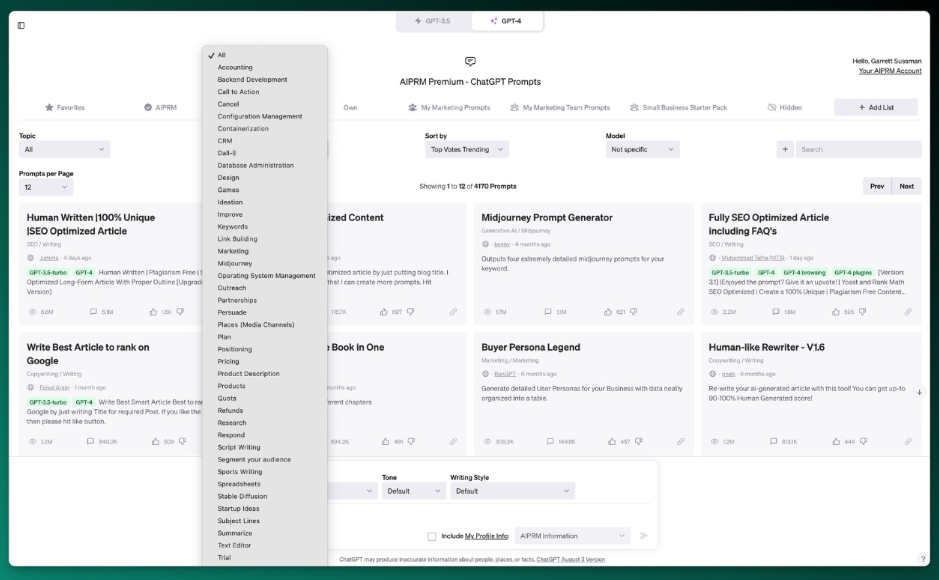939x580 pixels.
Task: Open the Sort by Top Votes Trending dropdown
Action: pos(467,150)
